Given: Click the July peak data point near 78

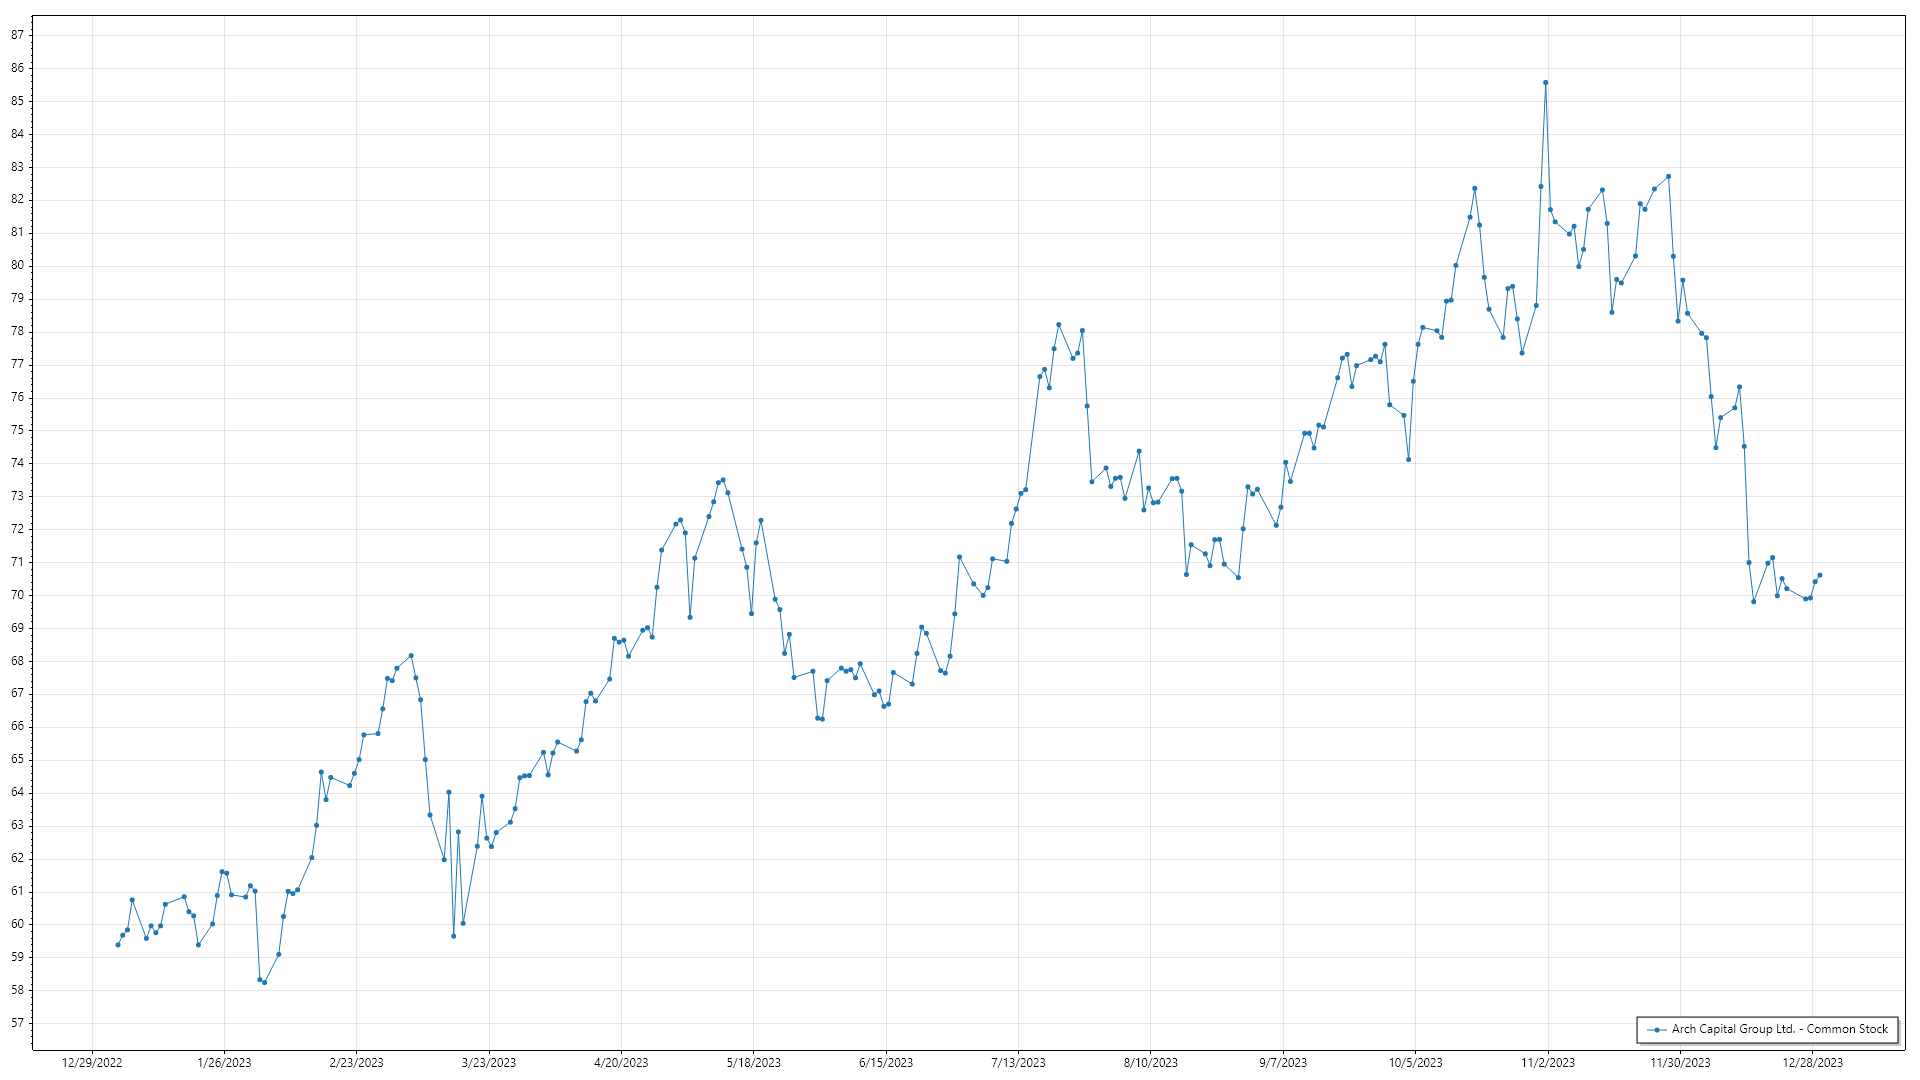Looking at the screenshot, I should coord(1058,325).
